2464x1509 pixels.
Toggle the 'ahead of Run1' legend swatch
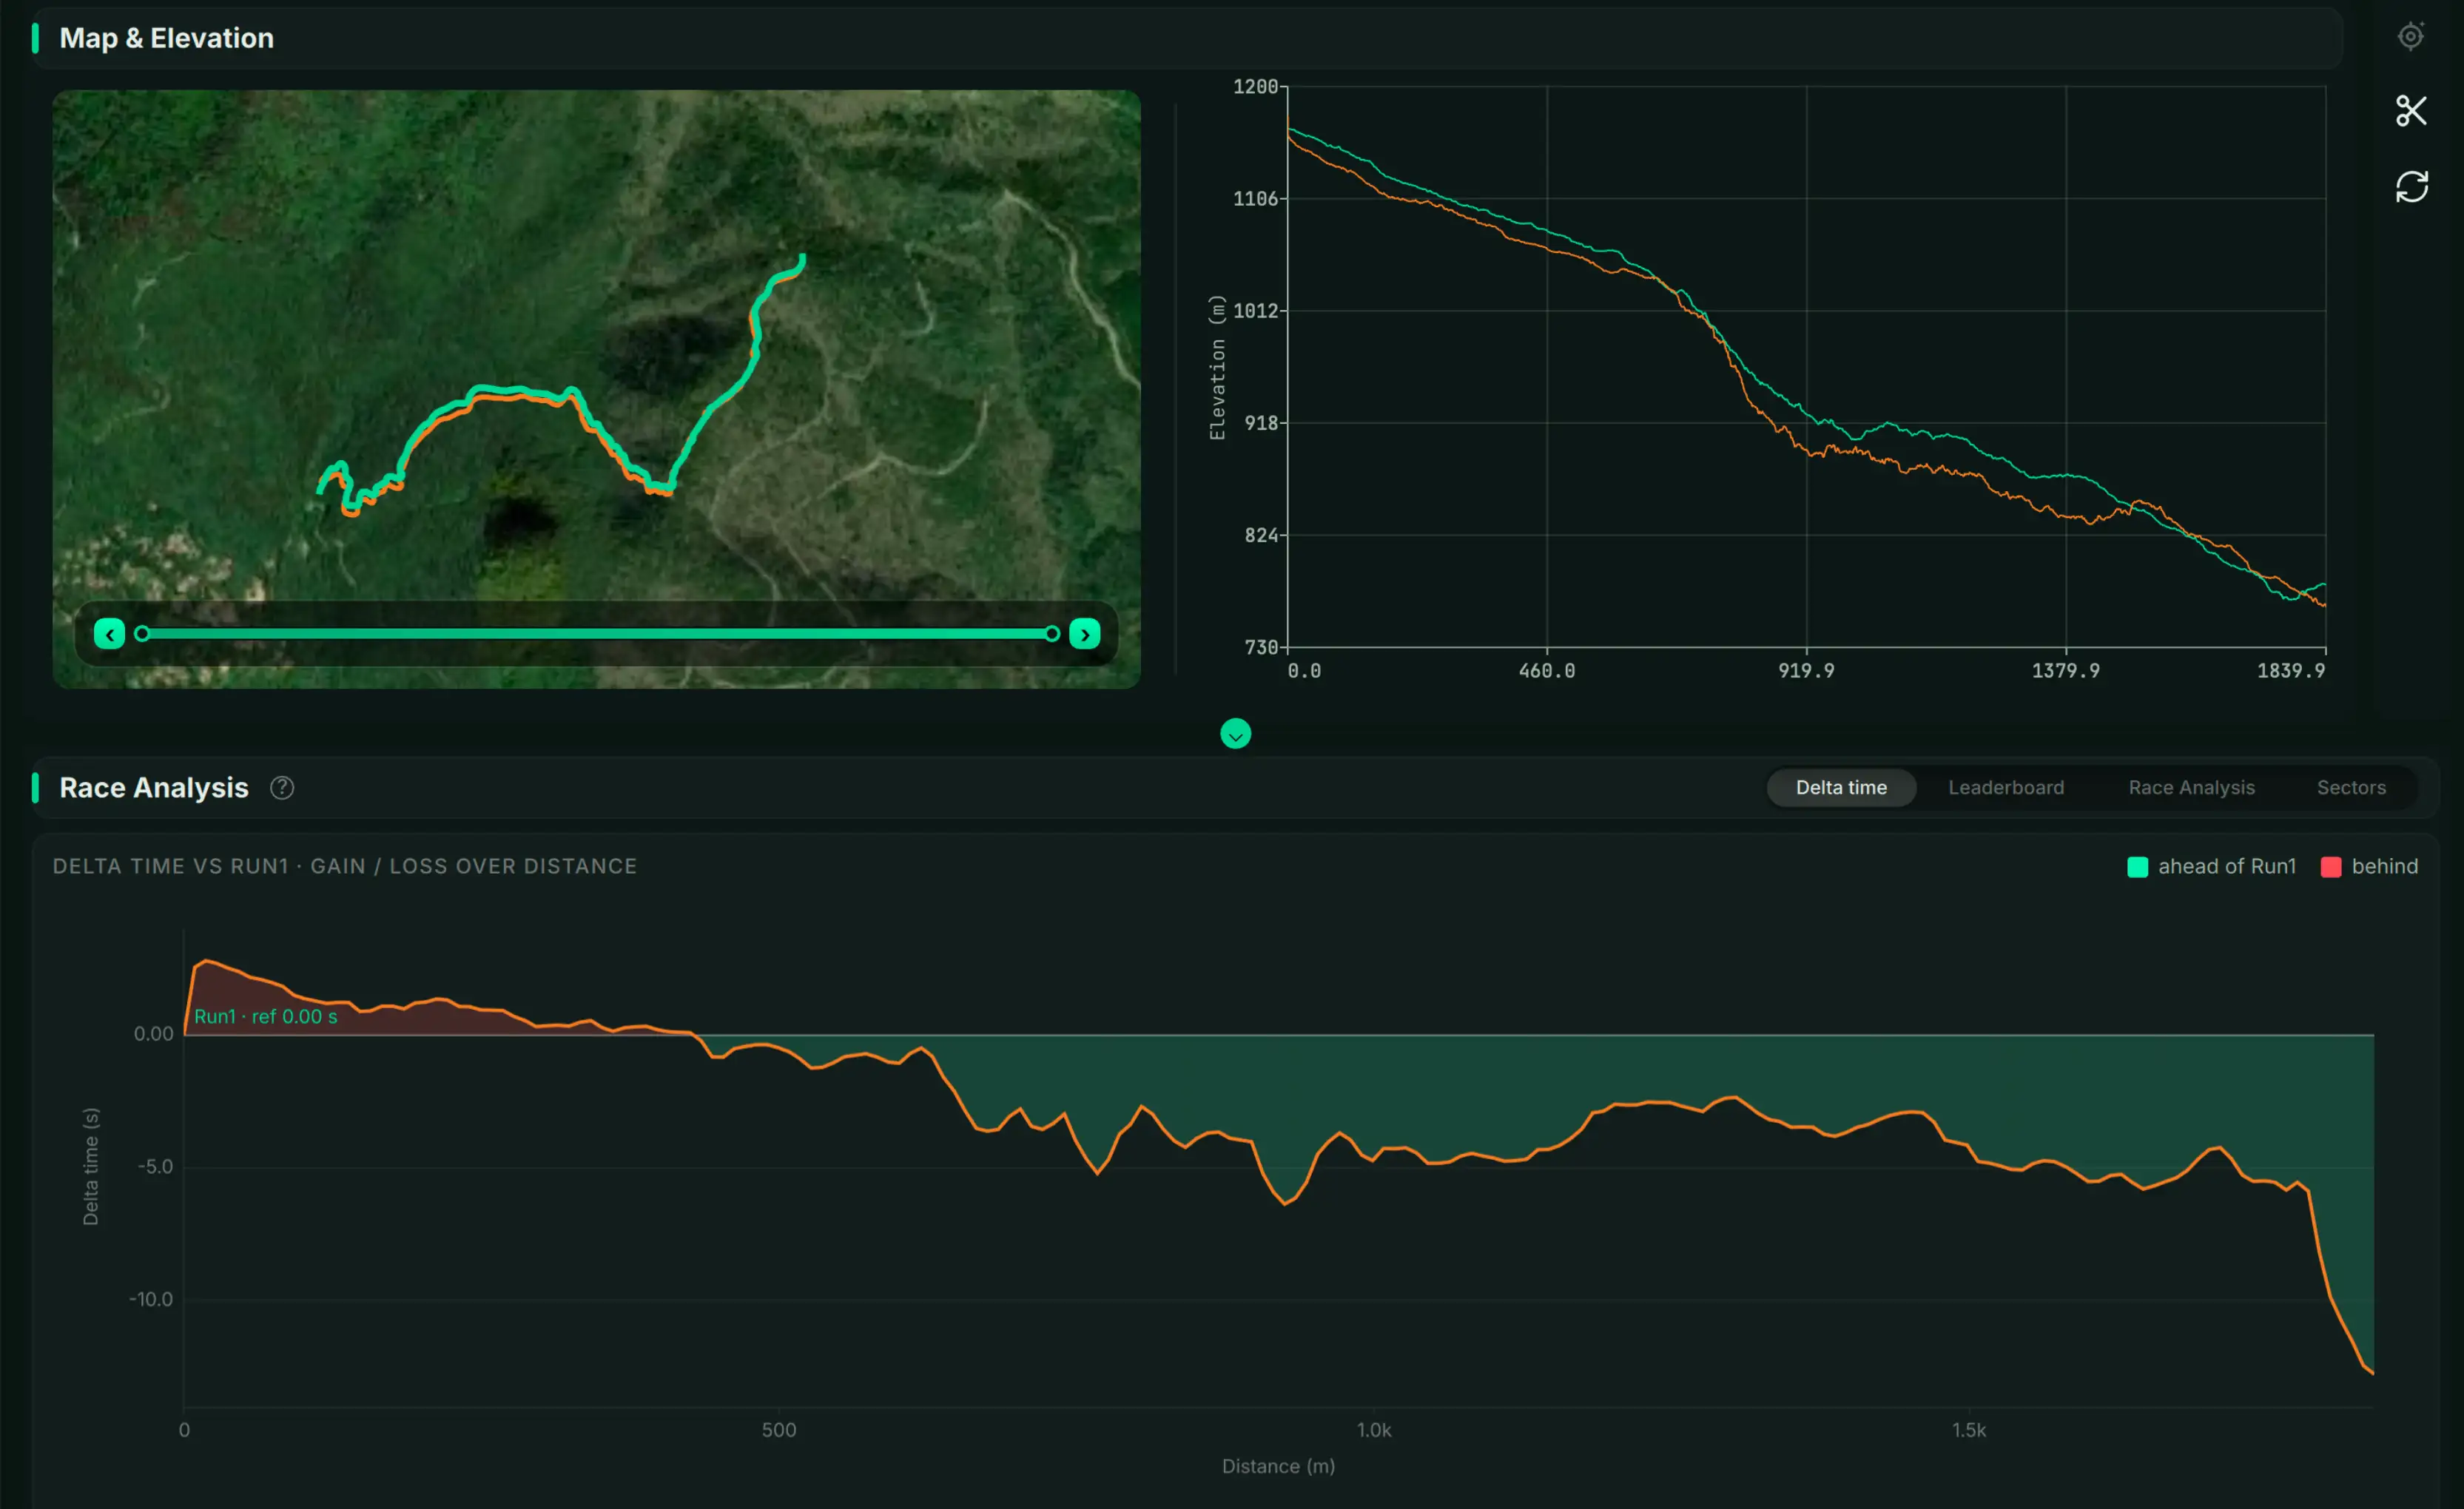[x=2137, y=867]
